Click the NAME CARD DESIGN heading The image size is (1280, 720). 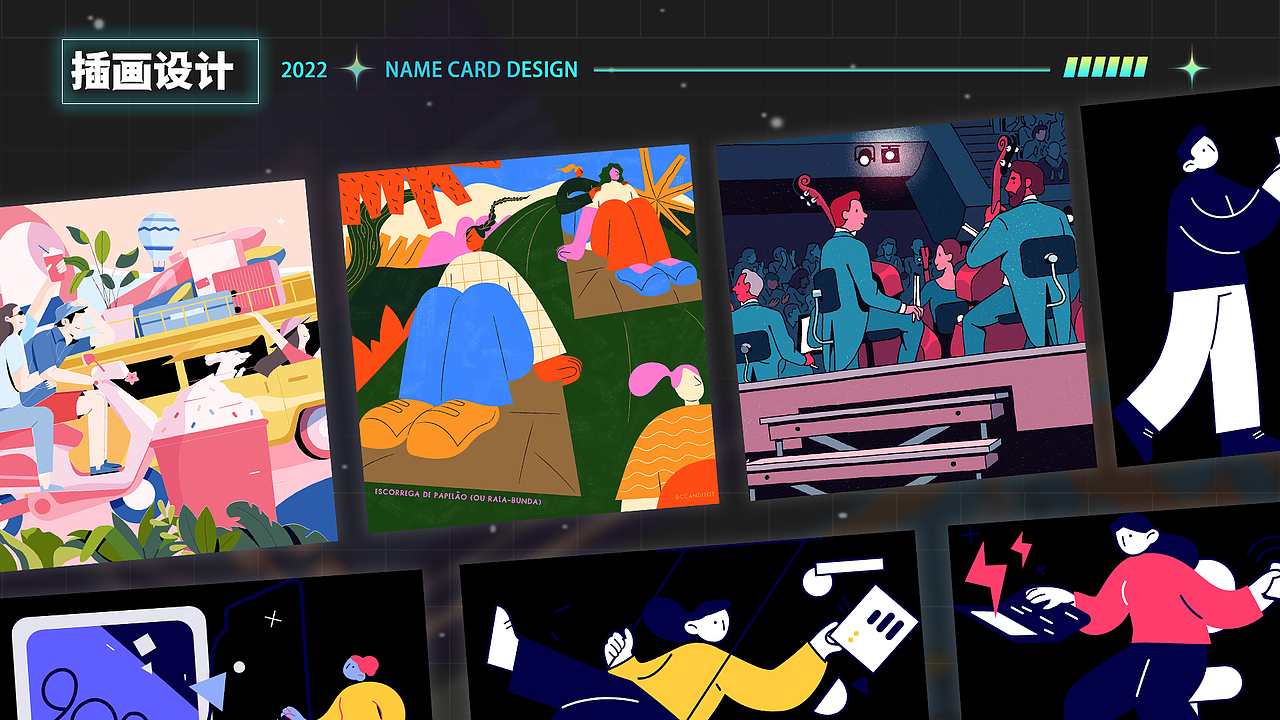pyautogui.click(x=481, y=70)
